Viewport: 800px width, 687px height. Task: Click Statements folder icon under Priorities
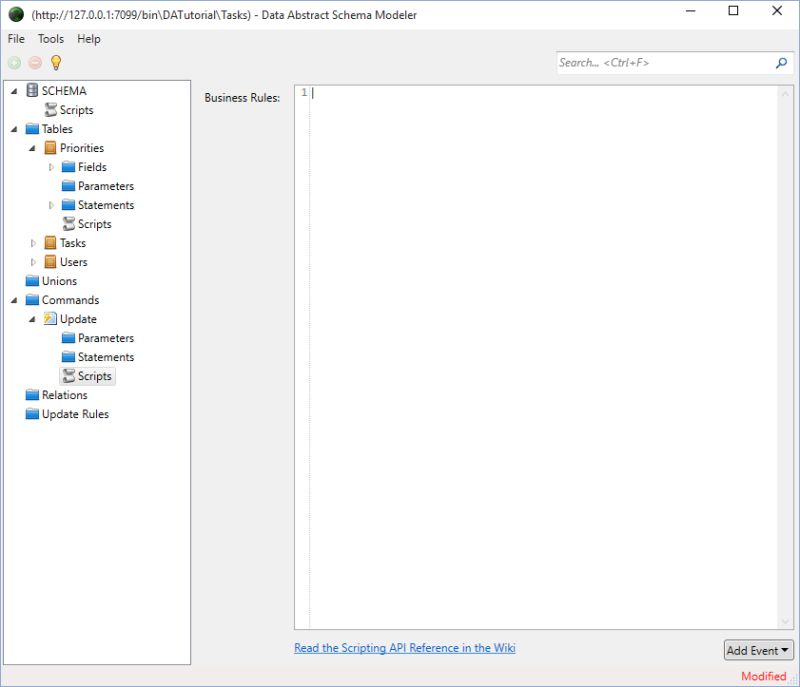pos(68,205)
